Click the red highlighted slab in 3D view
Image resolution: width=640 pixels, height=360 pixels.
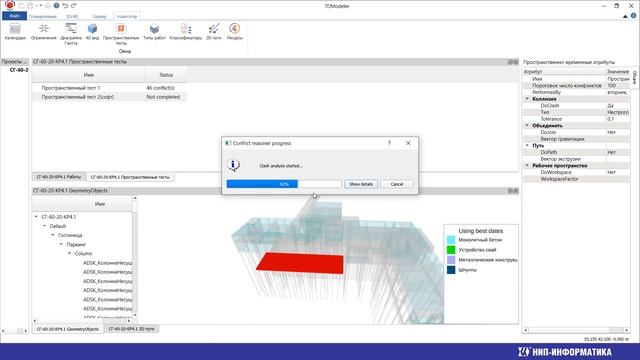(301, 263)
